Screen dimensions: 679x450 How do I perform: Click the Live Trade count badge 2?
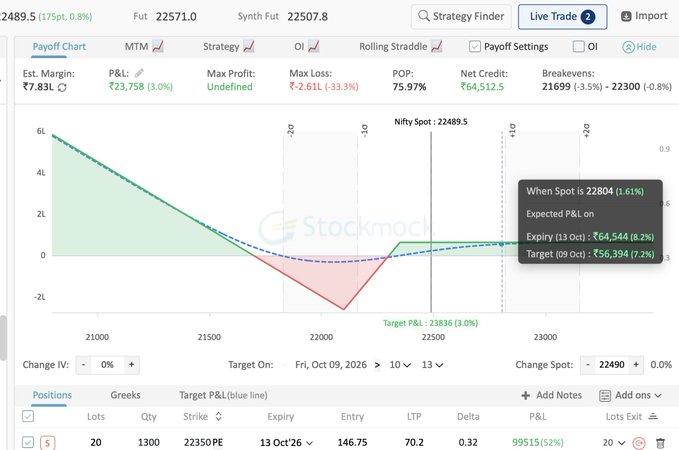588,17
